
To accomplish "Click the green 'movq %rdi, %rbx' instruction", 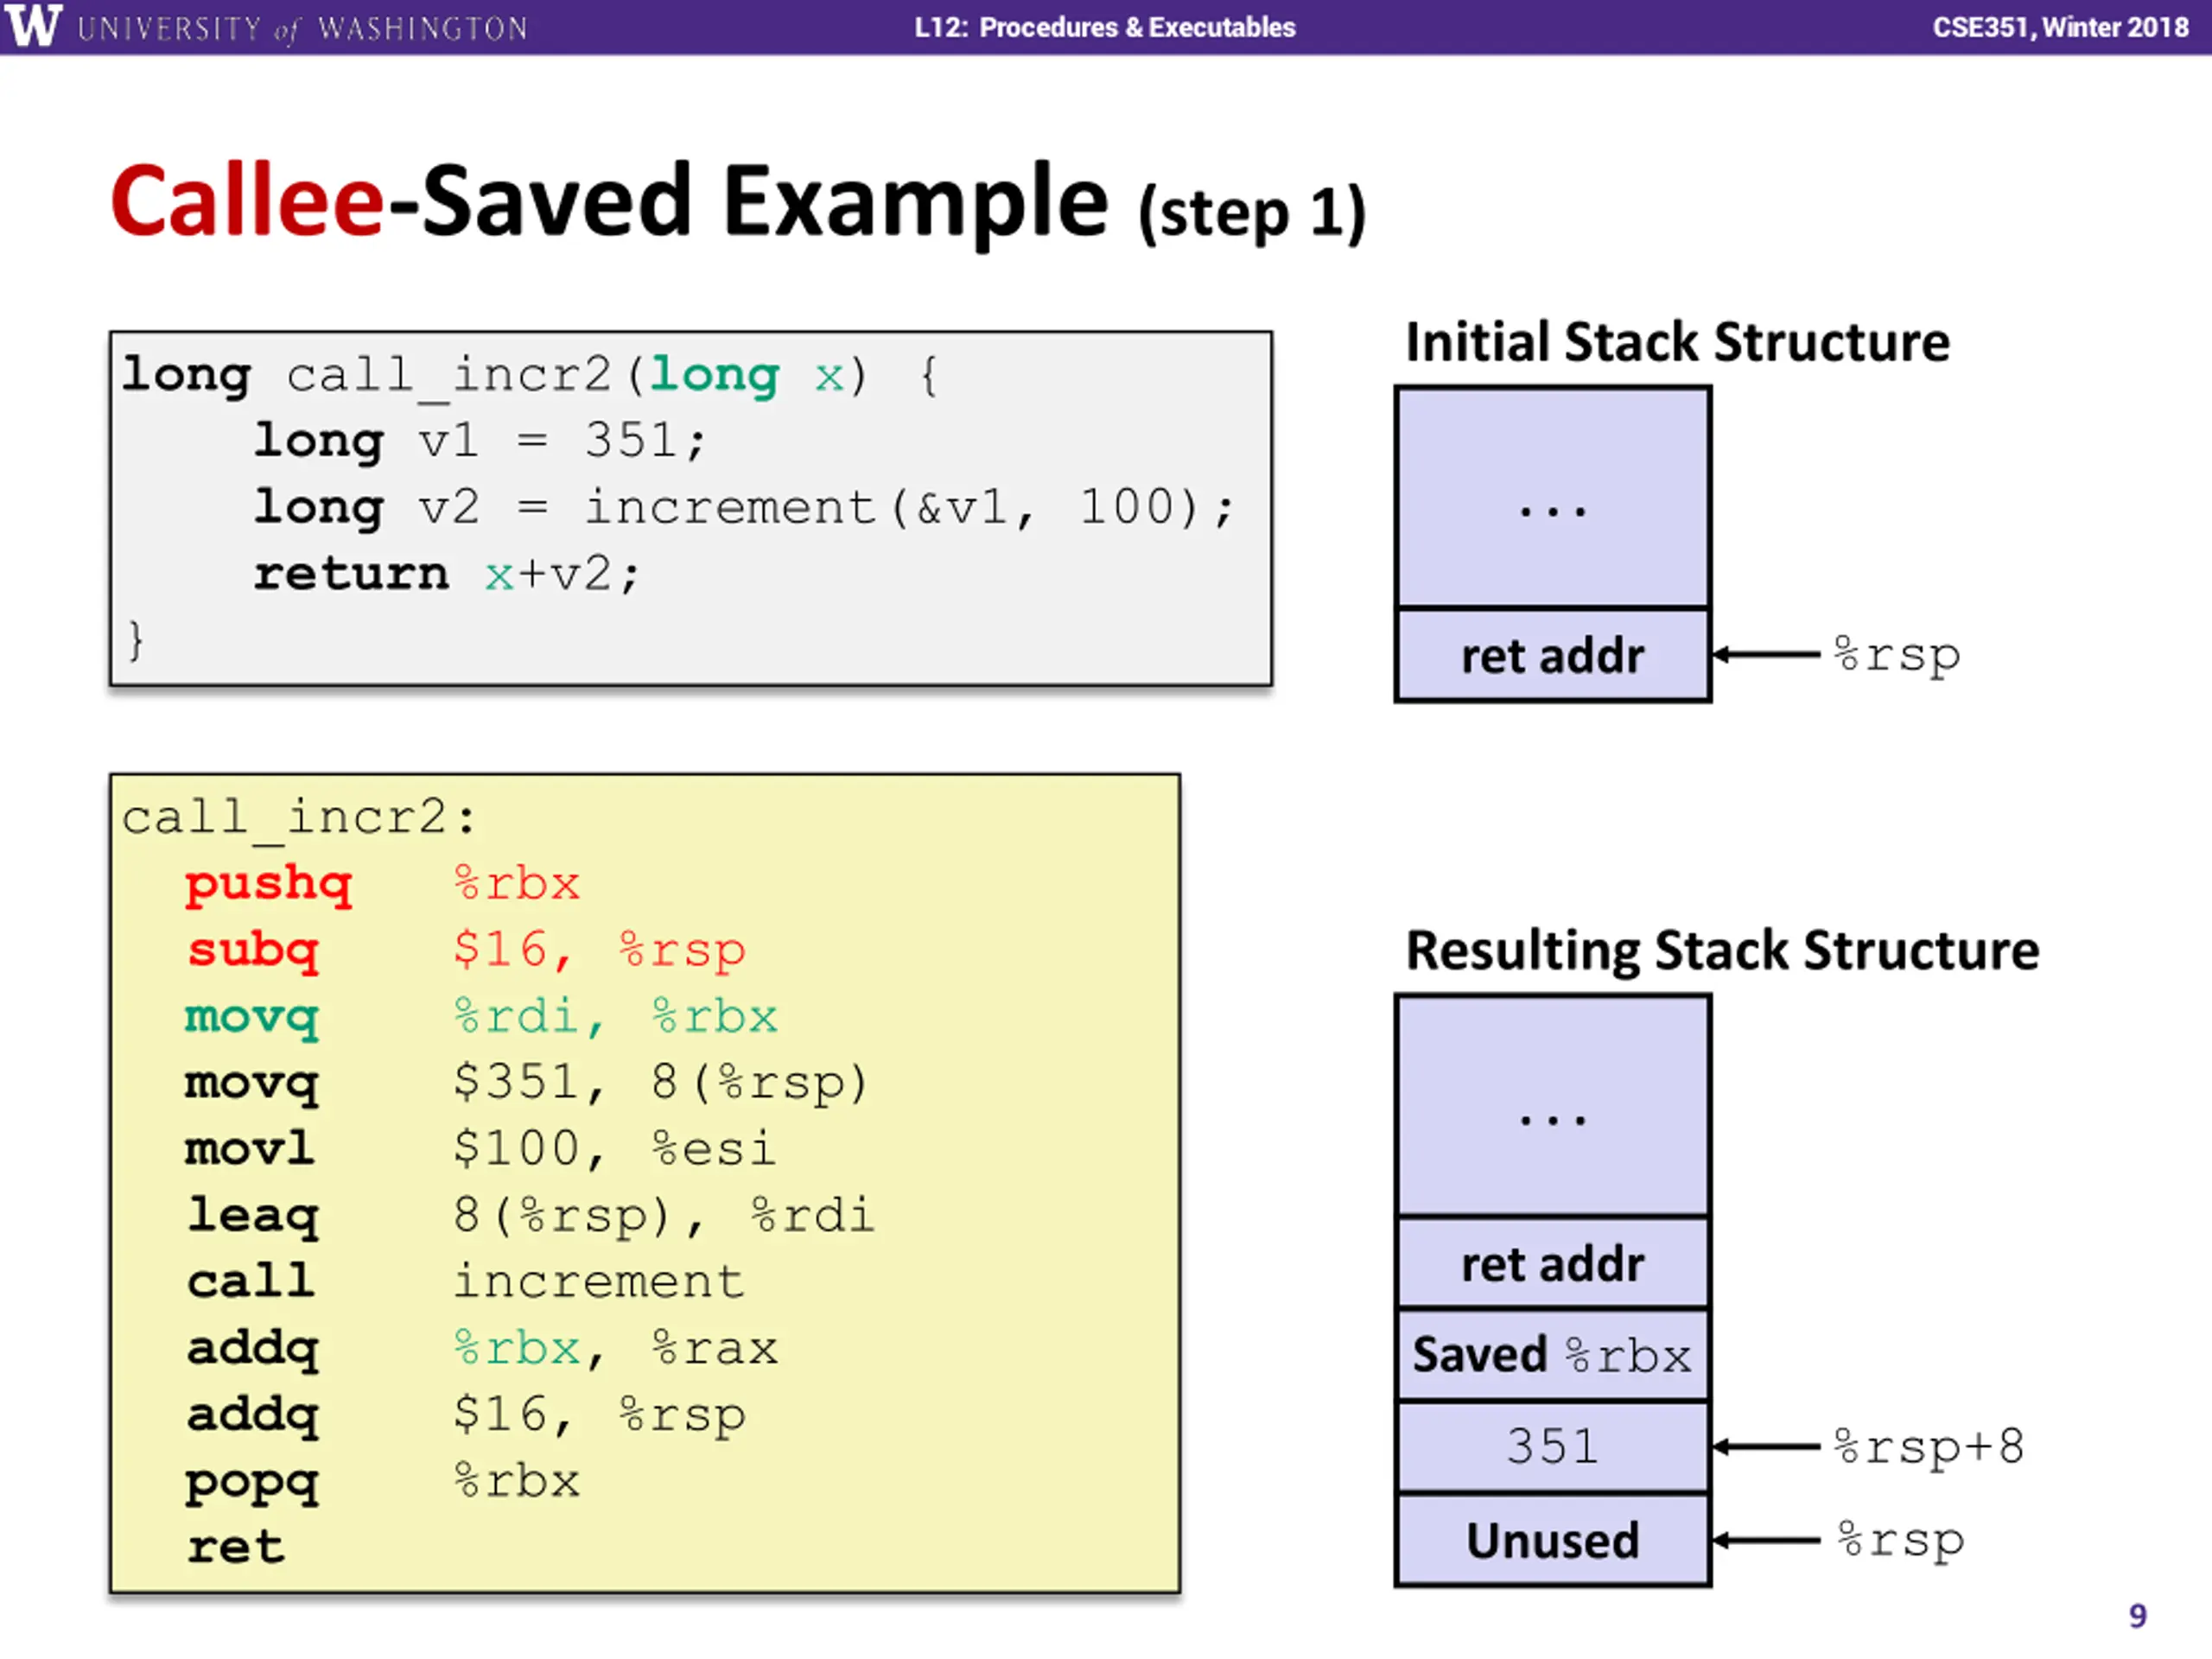I will point(481,1018).
